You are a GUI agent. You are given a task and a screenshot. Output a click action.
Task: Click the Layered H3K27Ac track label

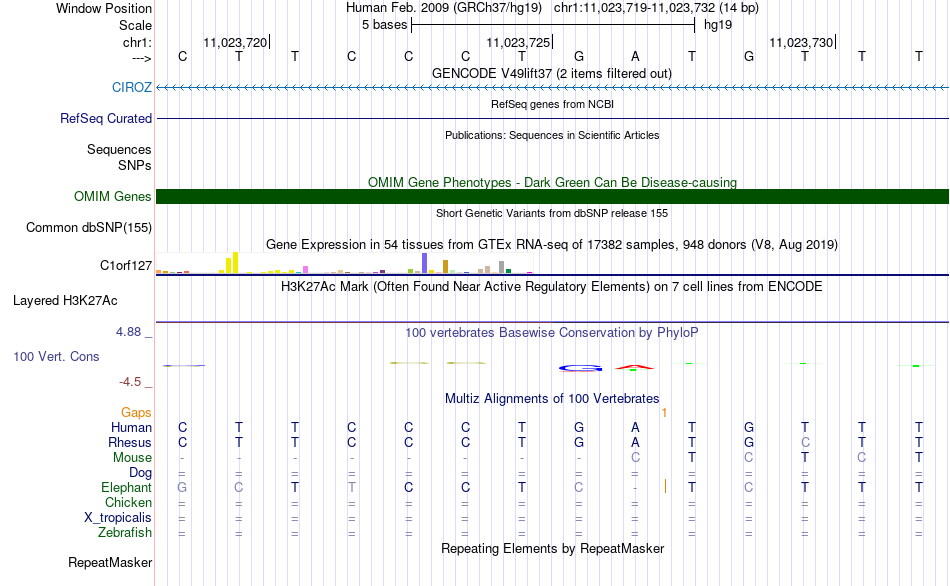click(65, 301)
